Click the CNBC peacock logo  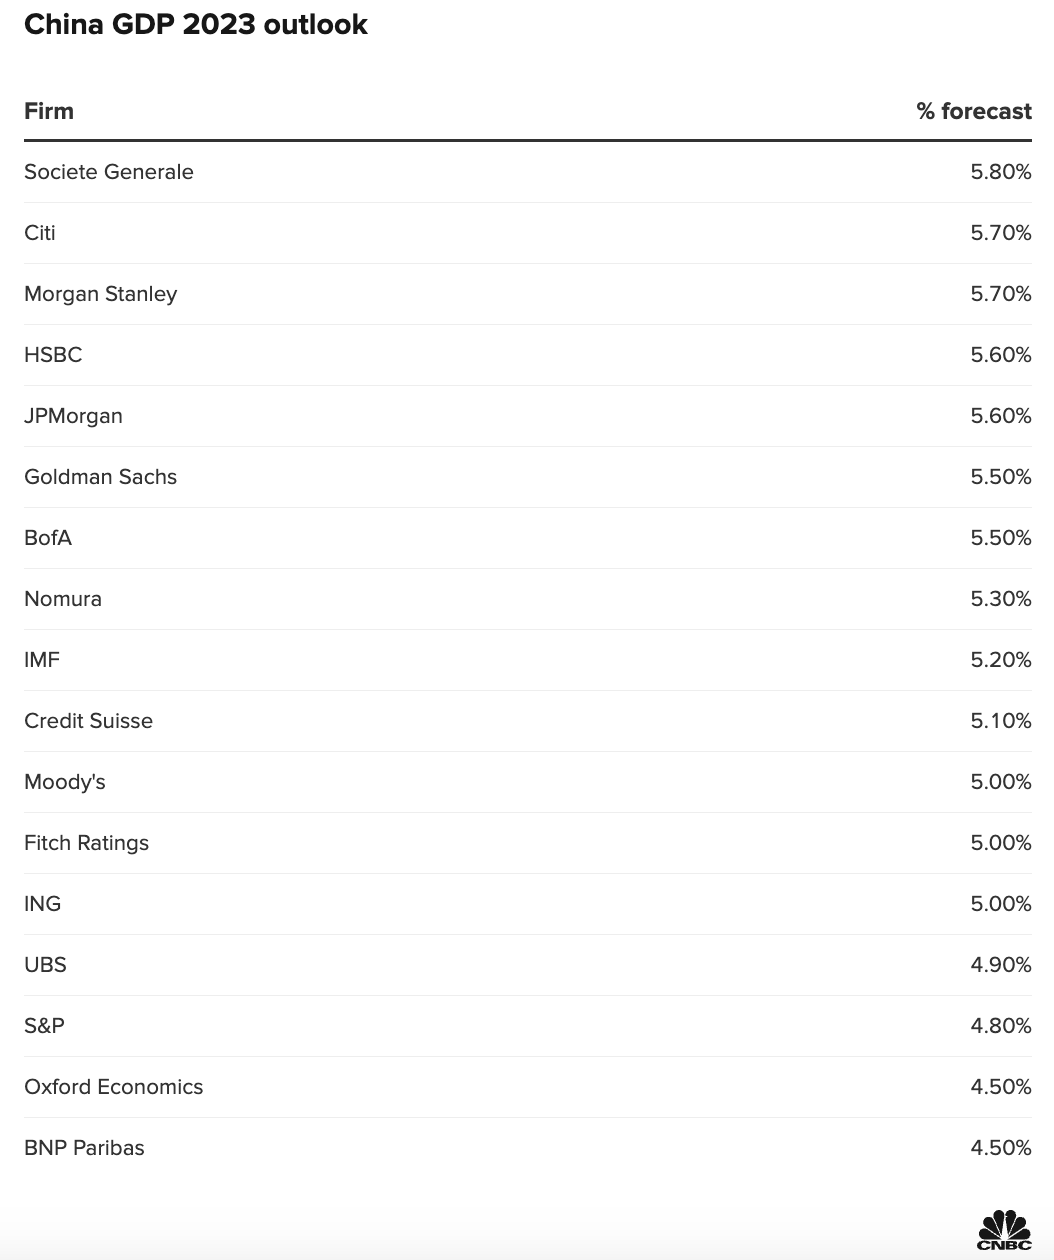coord(1004,1230)
